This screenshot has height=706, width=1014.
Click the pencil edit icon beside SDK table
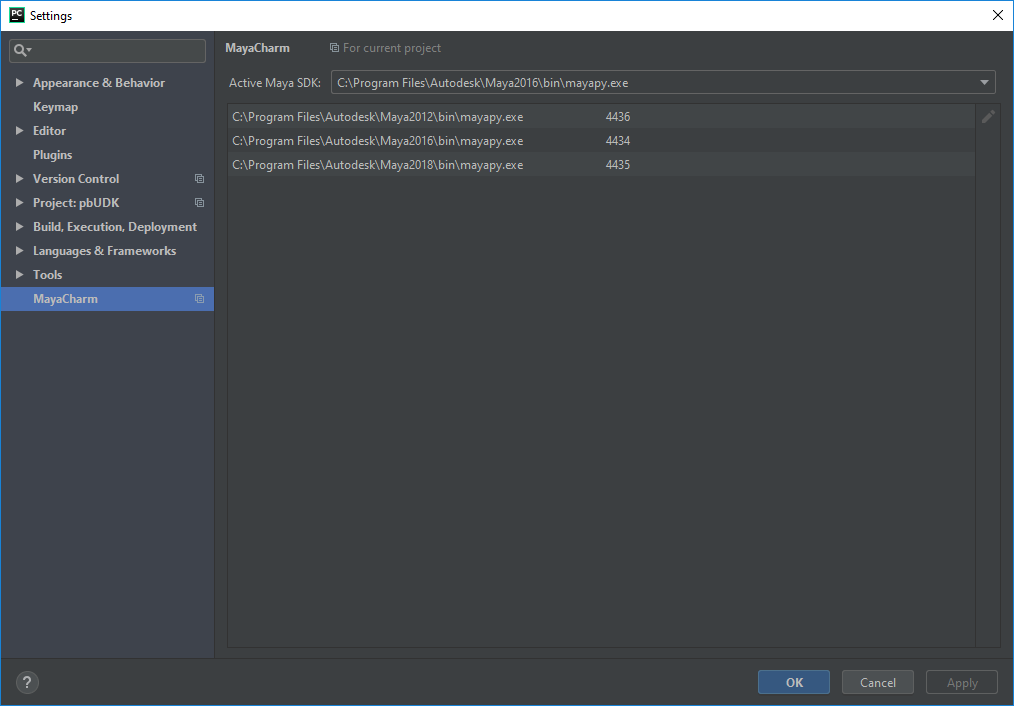[x=987, y=117]
